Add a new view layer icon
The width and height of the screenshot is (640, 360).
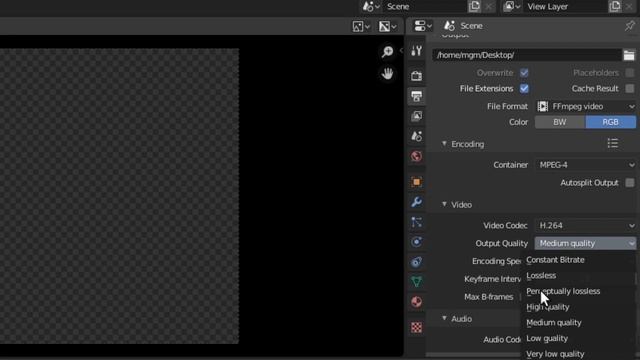615,6
